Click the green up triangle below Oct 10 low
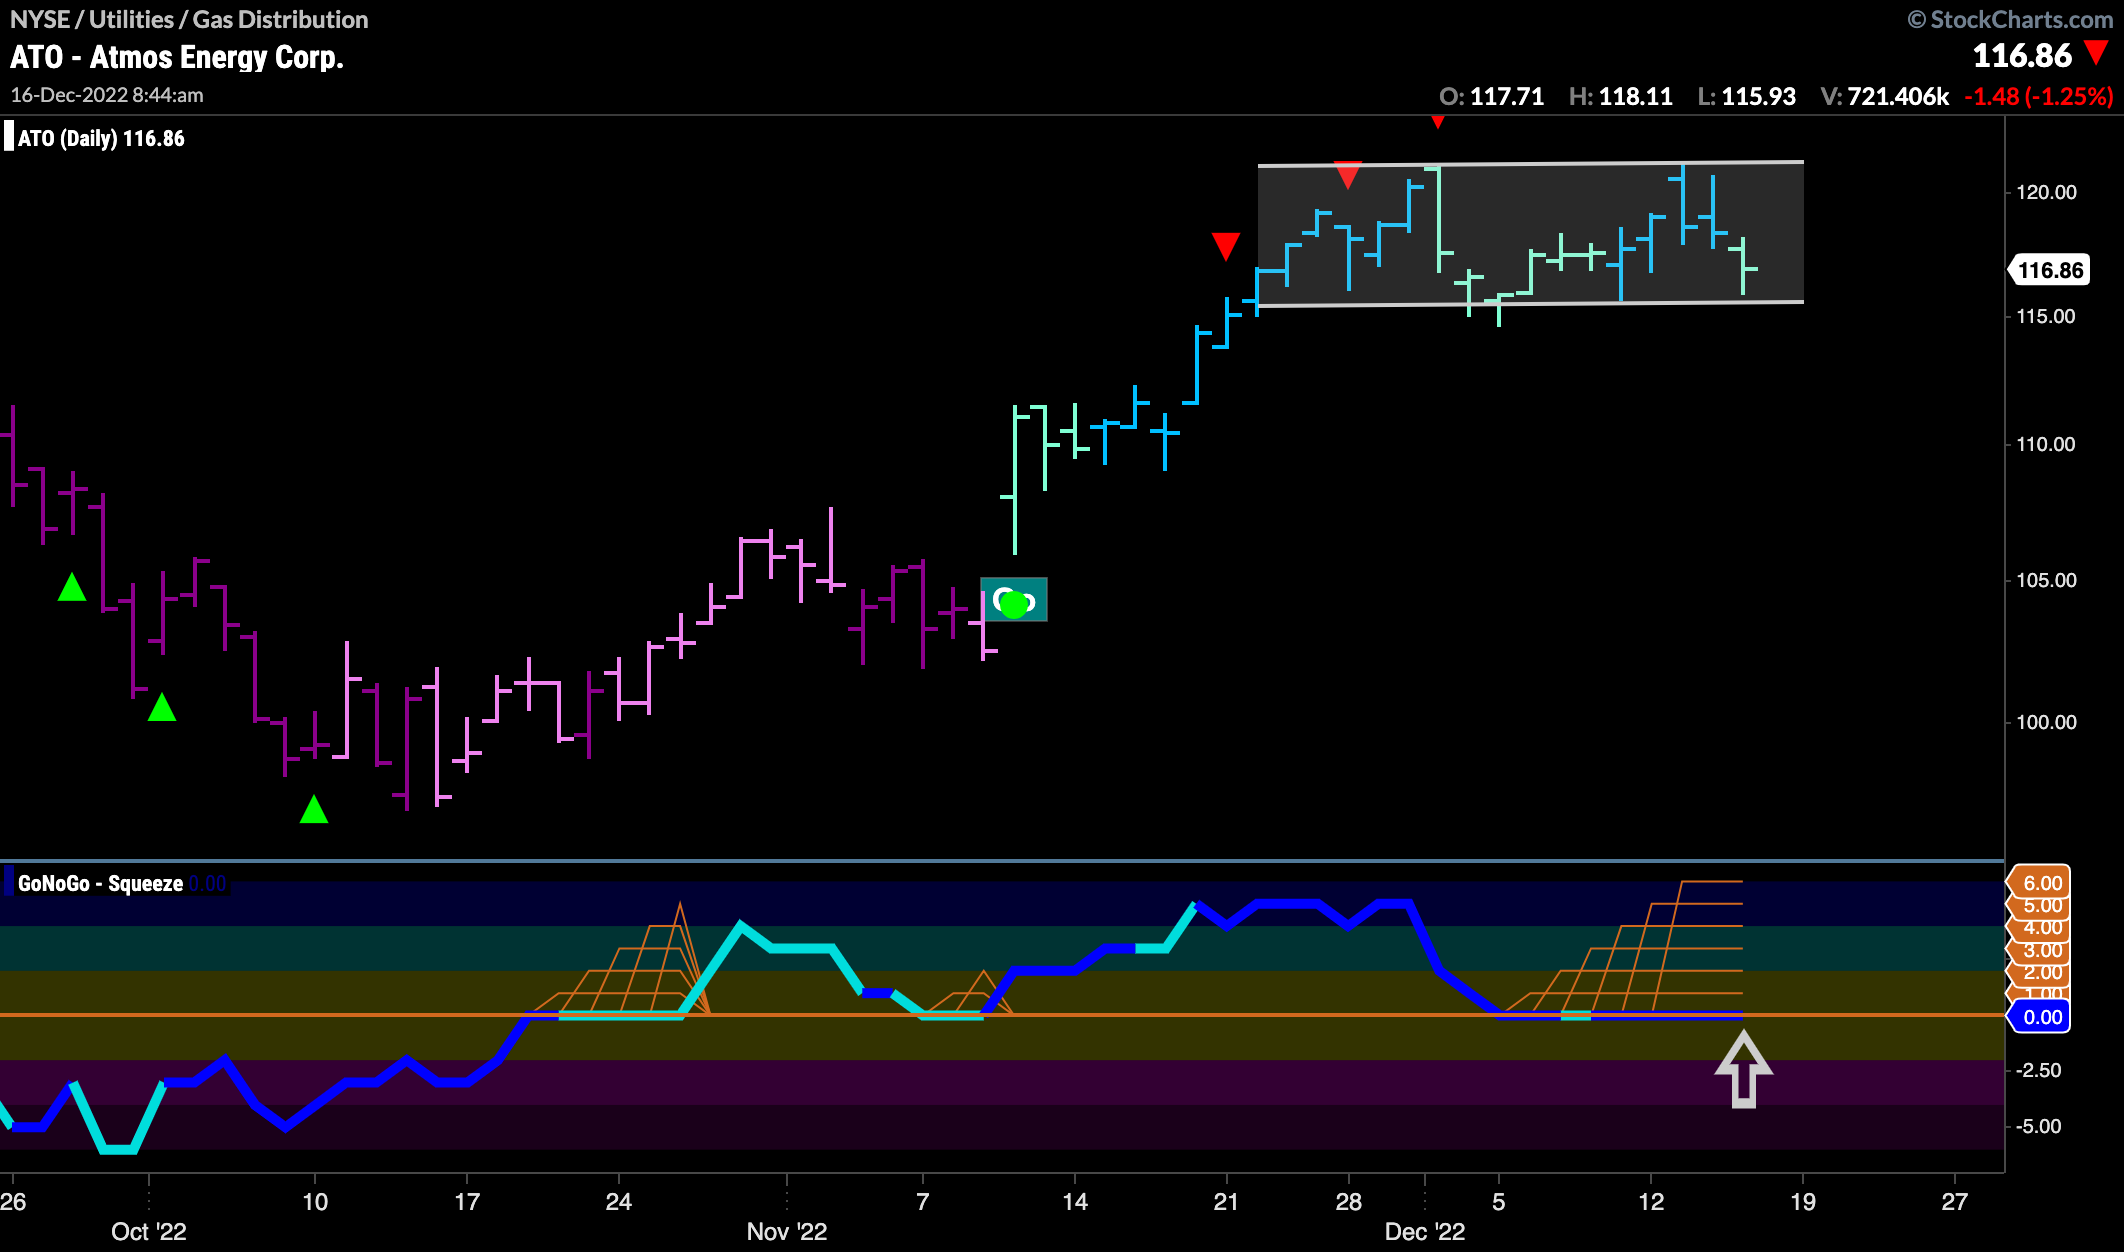 pyautogui.click(x=314, y=809)
